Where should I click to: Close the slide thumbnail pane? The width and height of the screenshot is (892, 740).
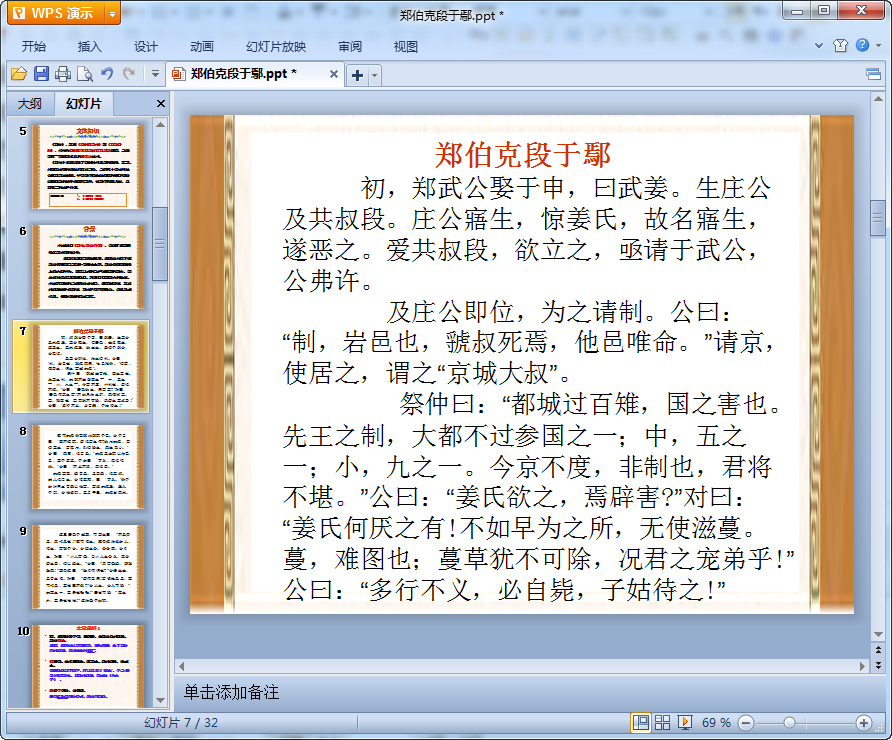point(160,104)
